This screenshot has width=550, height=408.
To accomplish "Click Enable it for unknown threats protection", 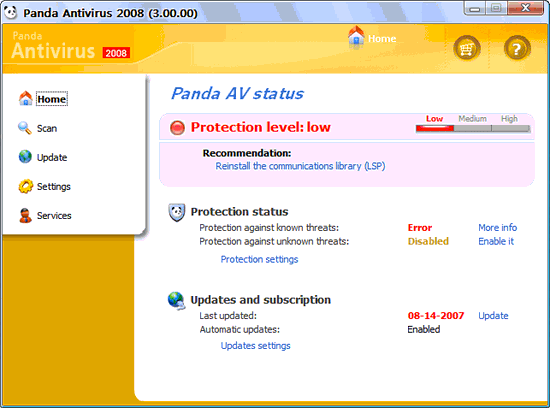I will tap(496, 241).
